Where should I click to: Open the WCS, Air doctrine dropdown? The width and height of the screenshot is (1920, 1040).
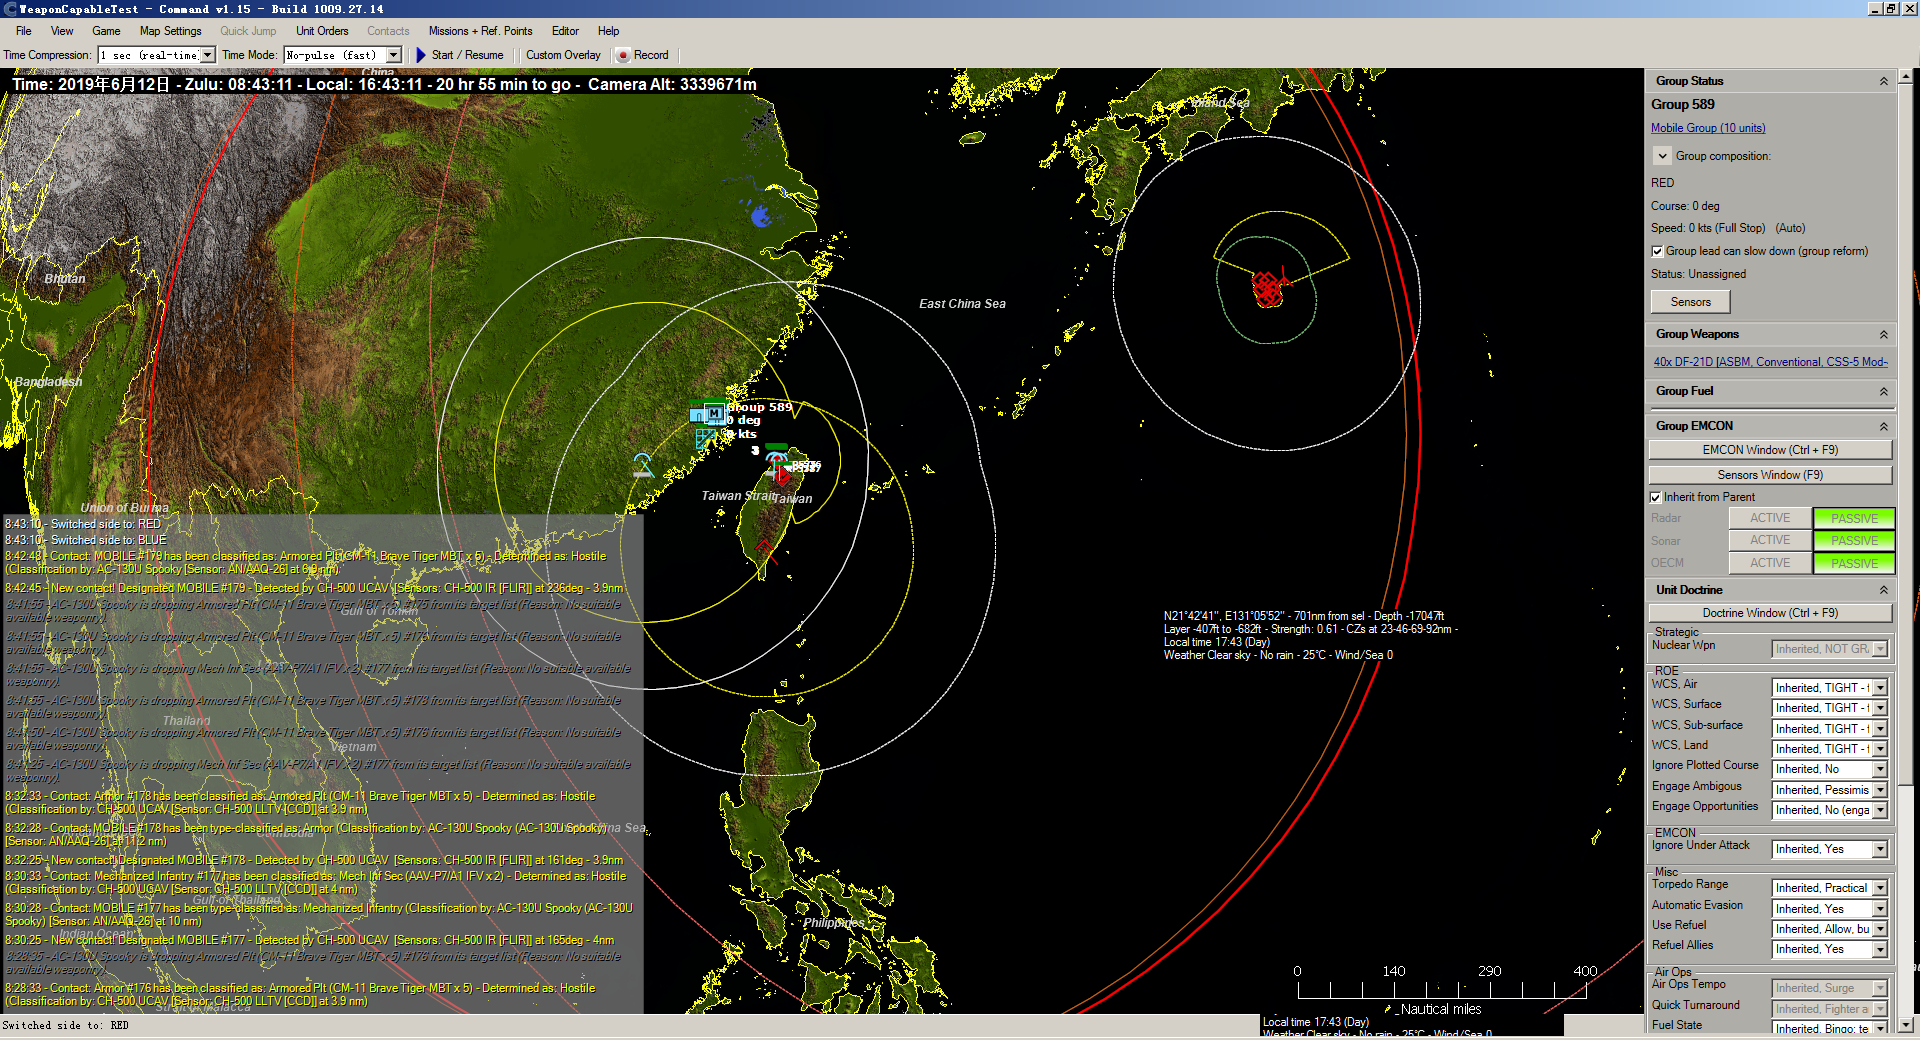click(1880, 688)
